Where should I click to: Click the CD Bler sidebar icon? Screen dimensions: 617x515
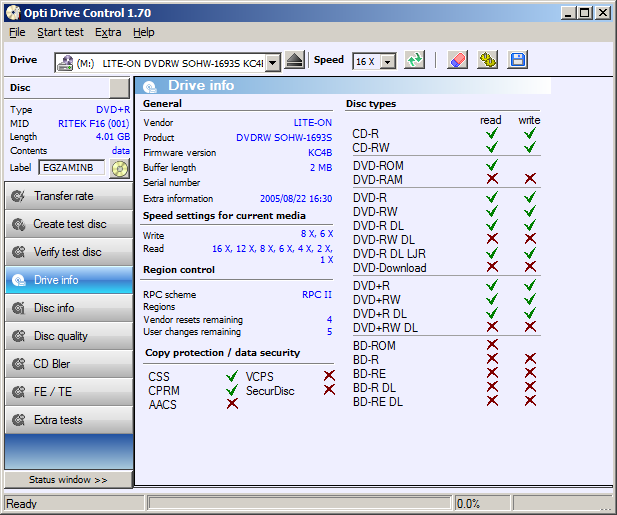coord(18,364)
